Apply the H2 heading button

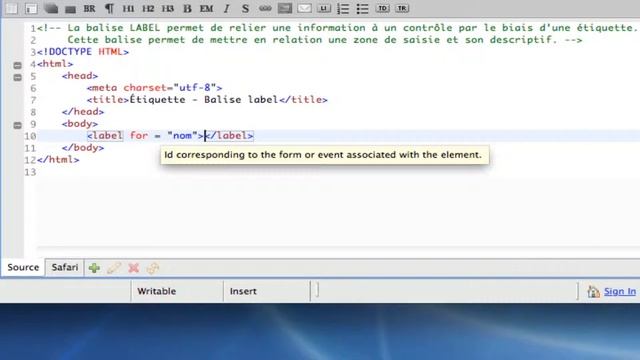[148, 9]
